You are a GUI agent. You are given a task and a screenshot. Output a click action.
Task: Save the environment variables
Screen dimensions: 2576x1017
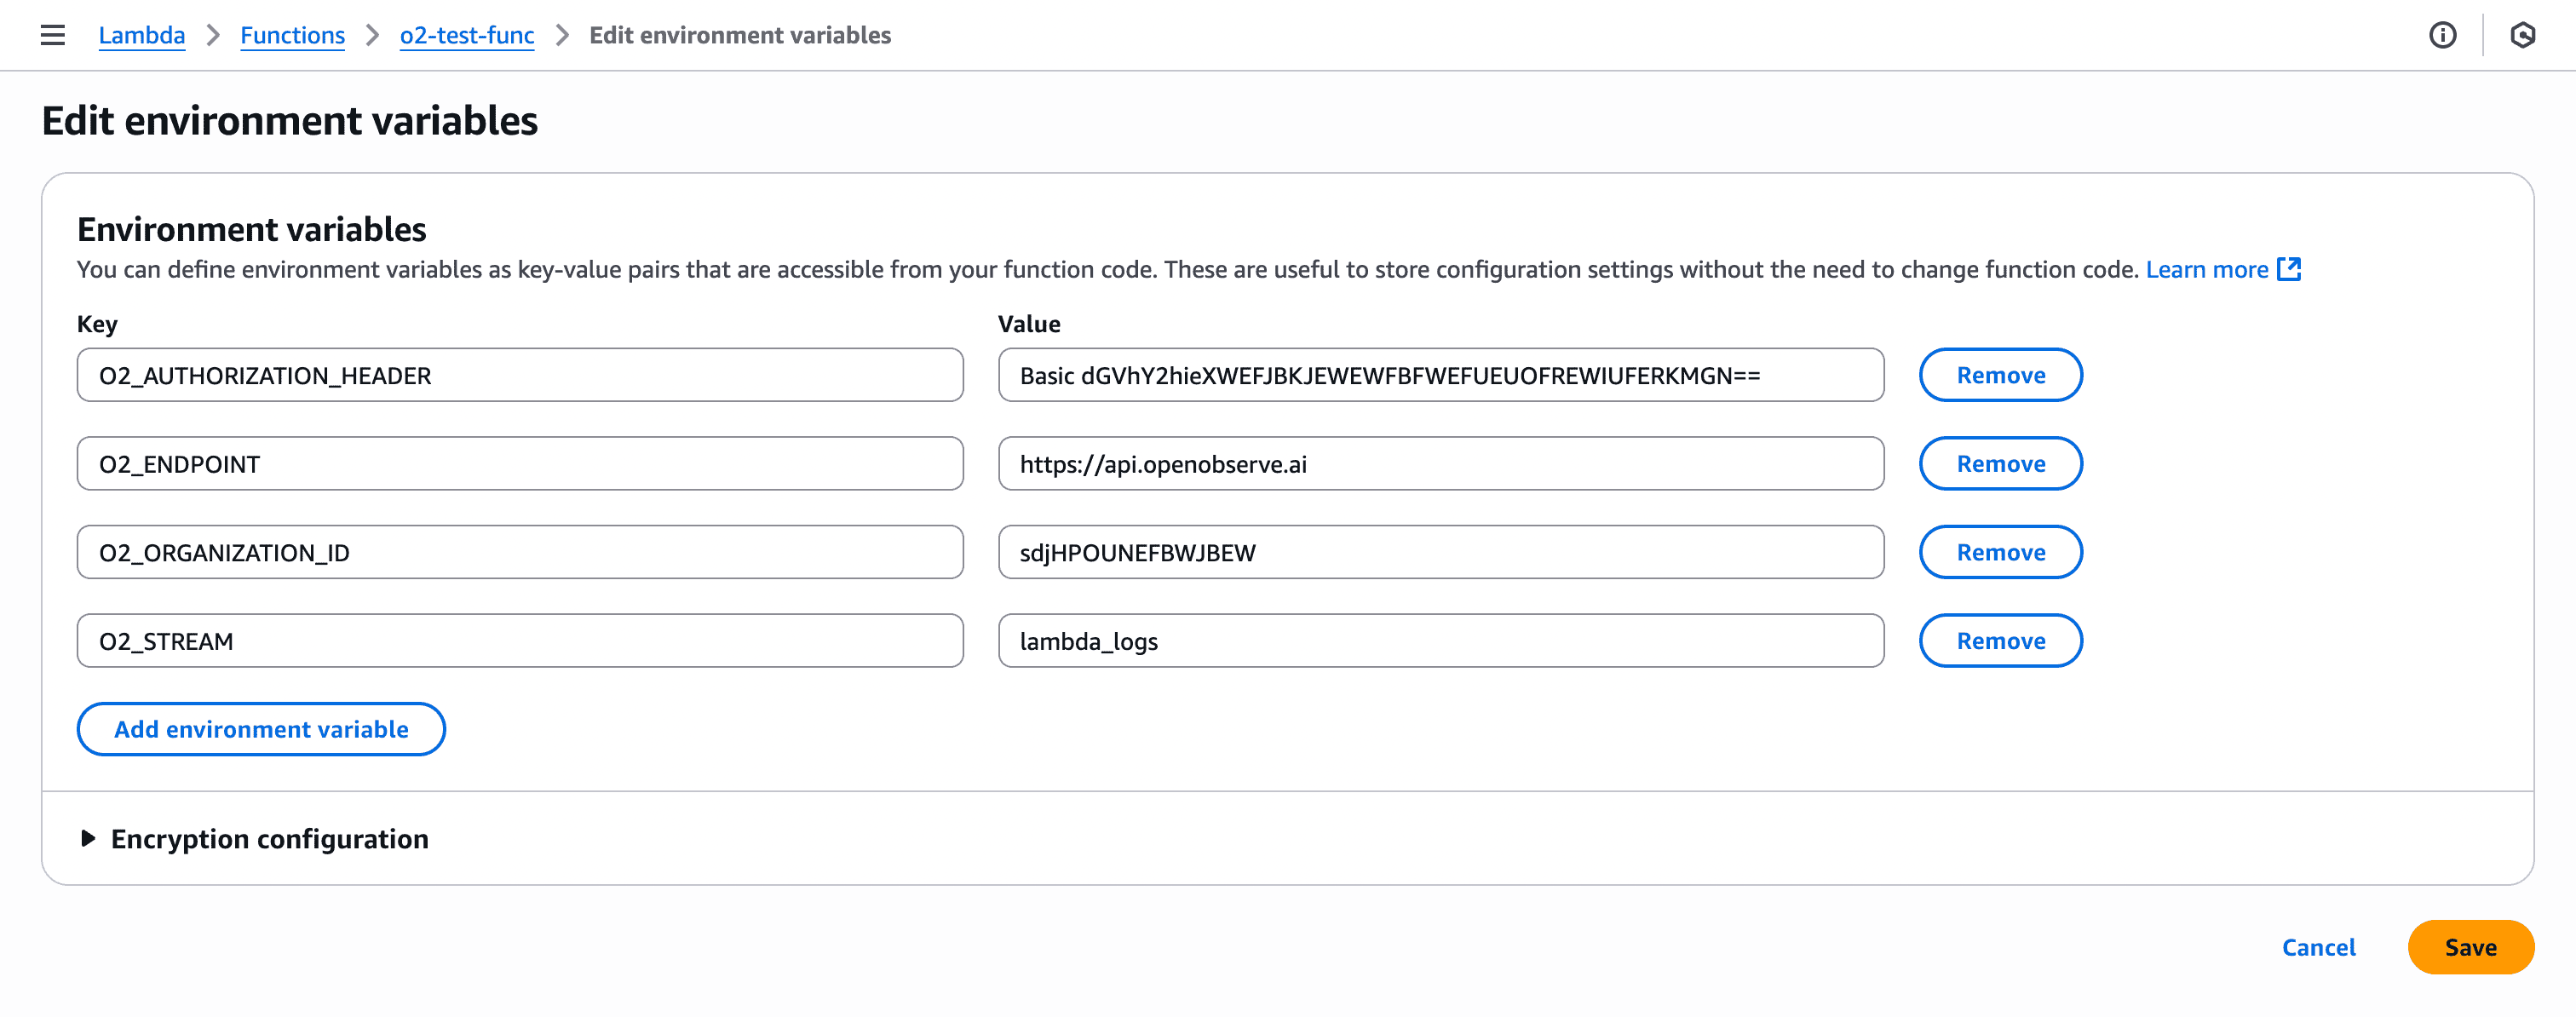[x=2470, y=947]
